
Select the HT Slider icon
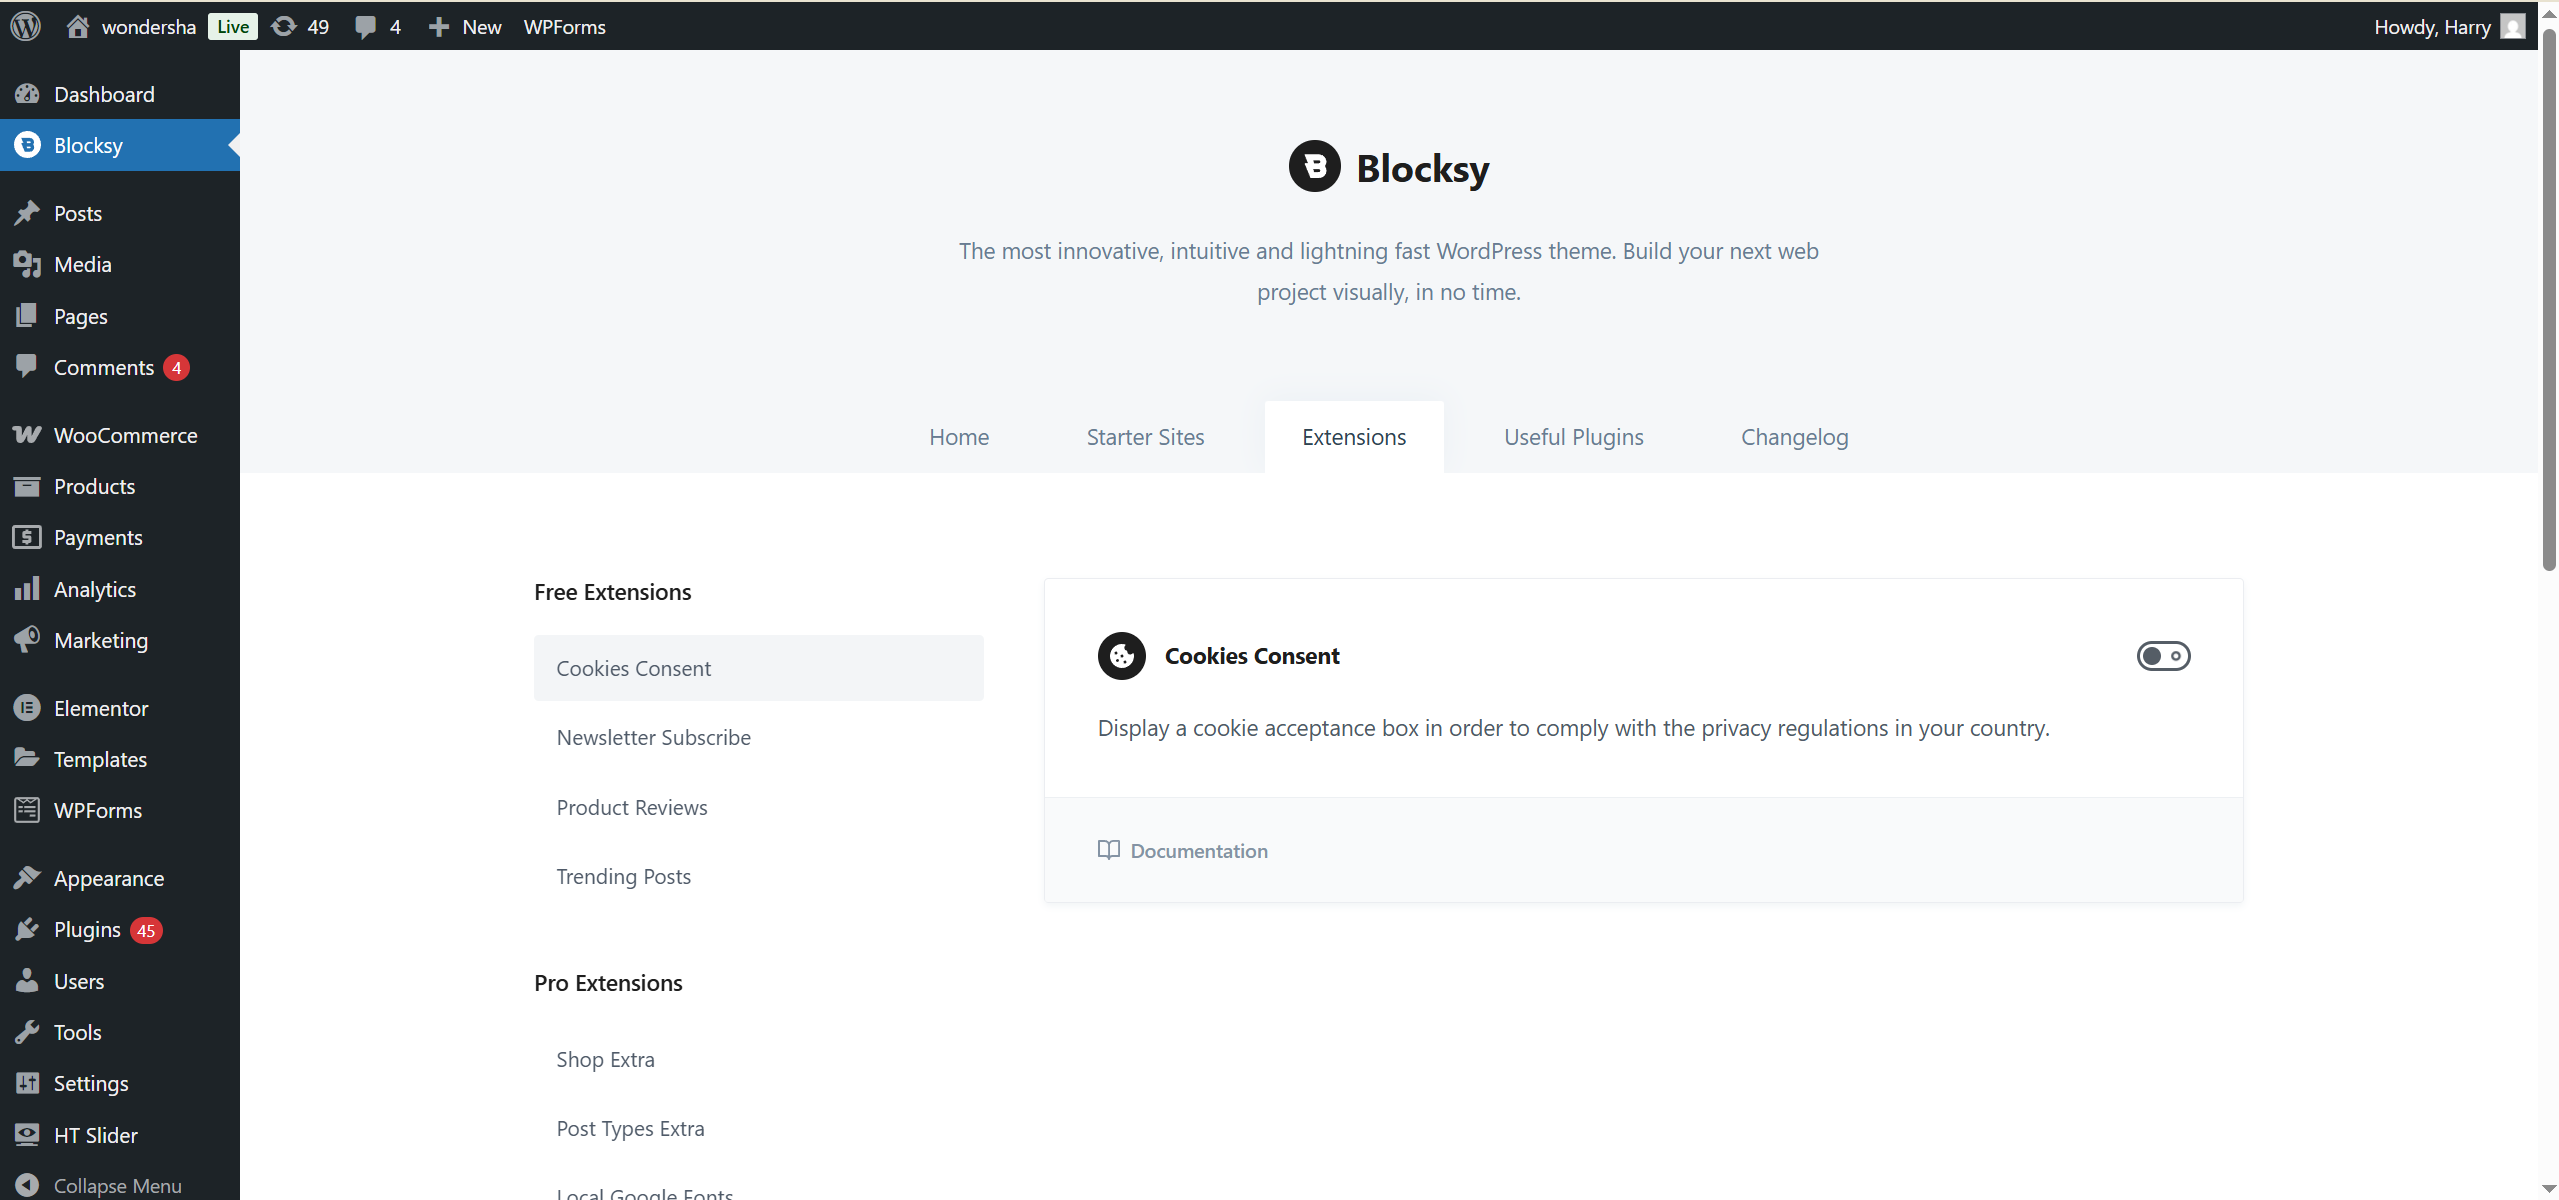[x=26, y=1134]
